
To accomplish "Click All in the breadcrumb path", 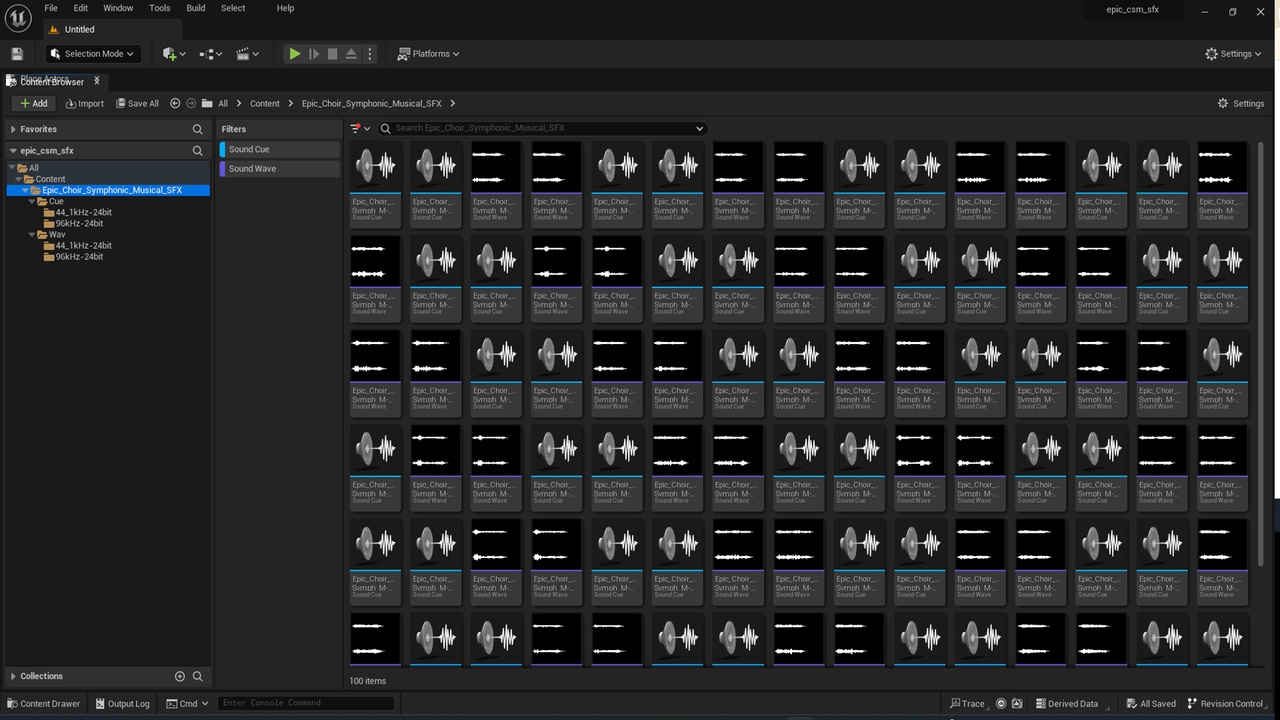I will click(223, 103).
